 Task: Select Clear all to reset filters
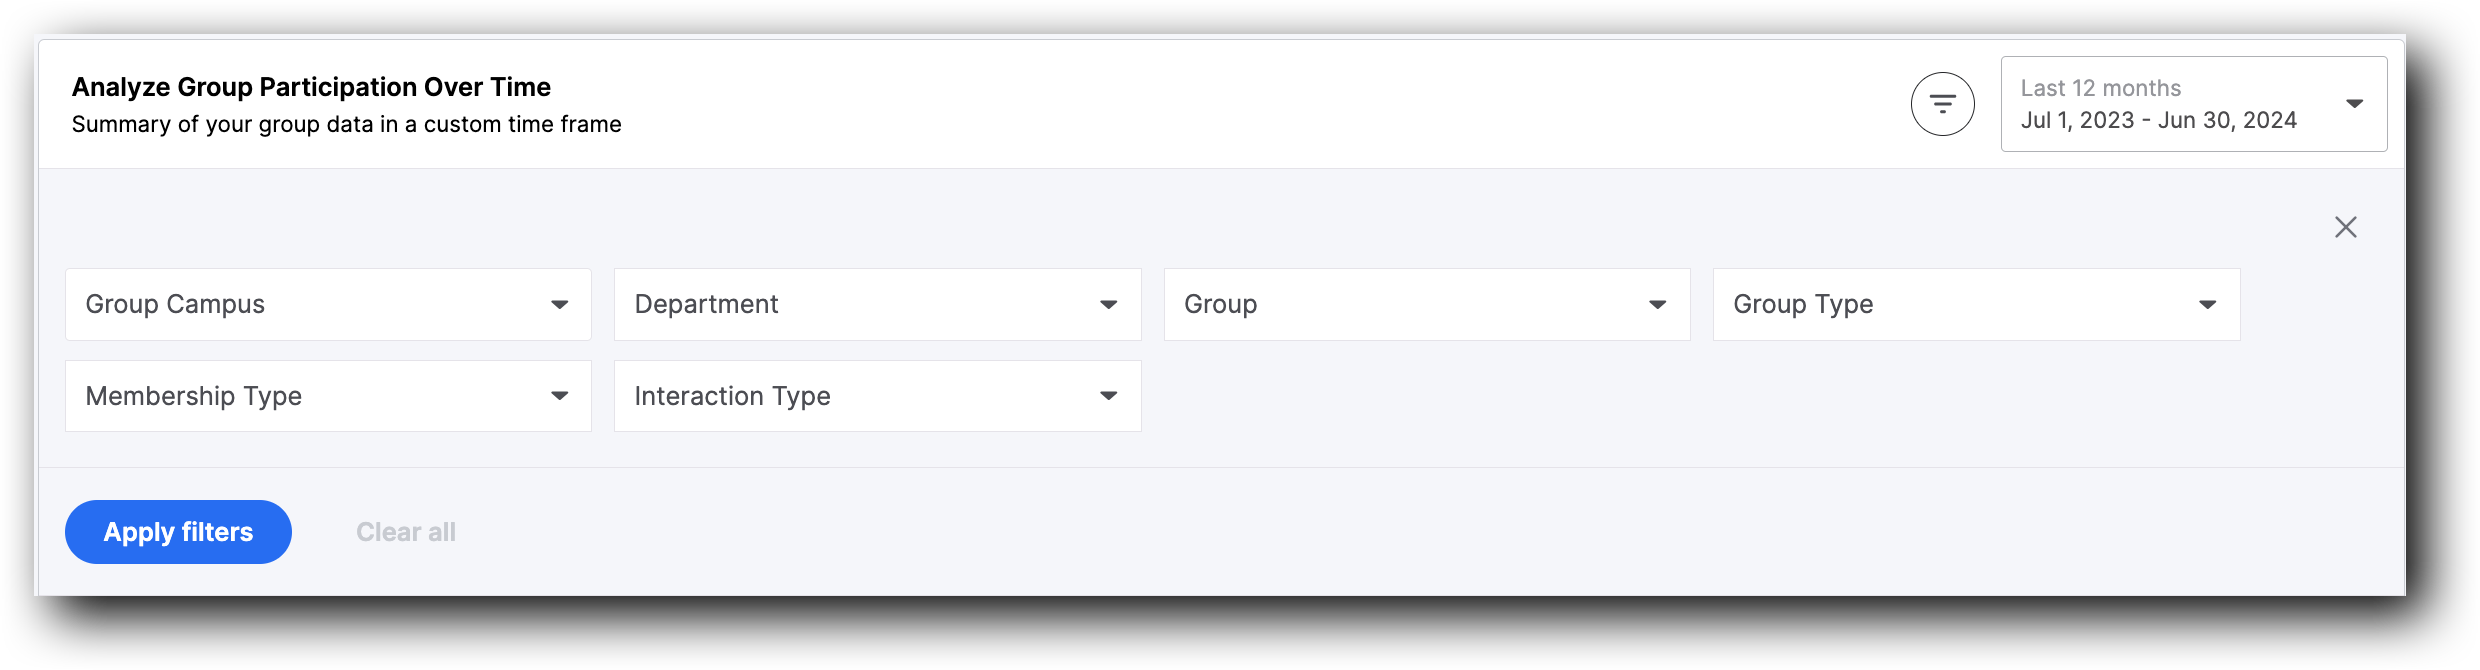click(405, 531)
